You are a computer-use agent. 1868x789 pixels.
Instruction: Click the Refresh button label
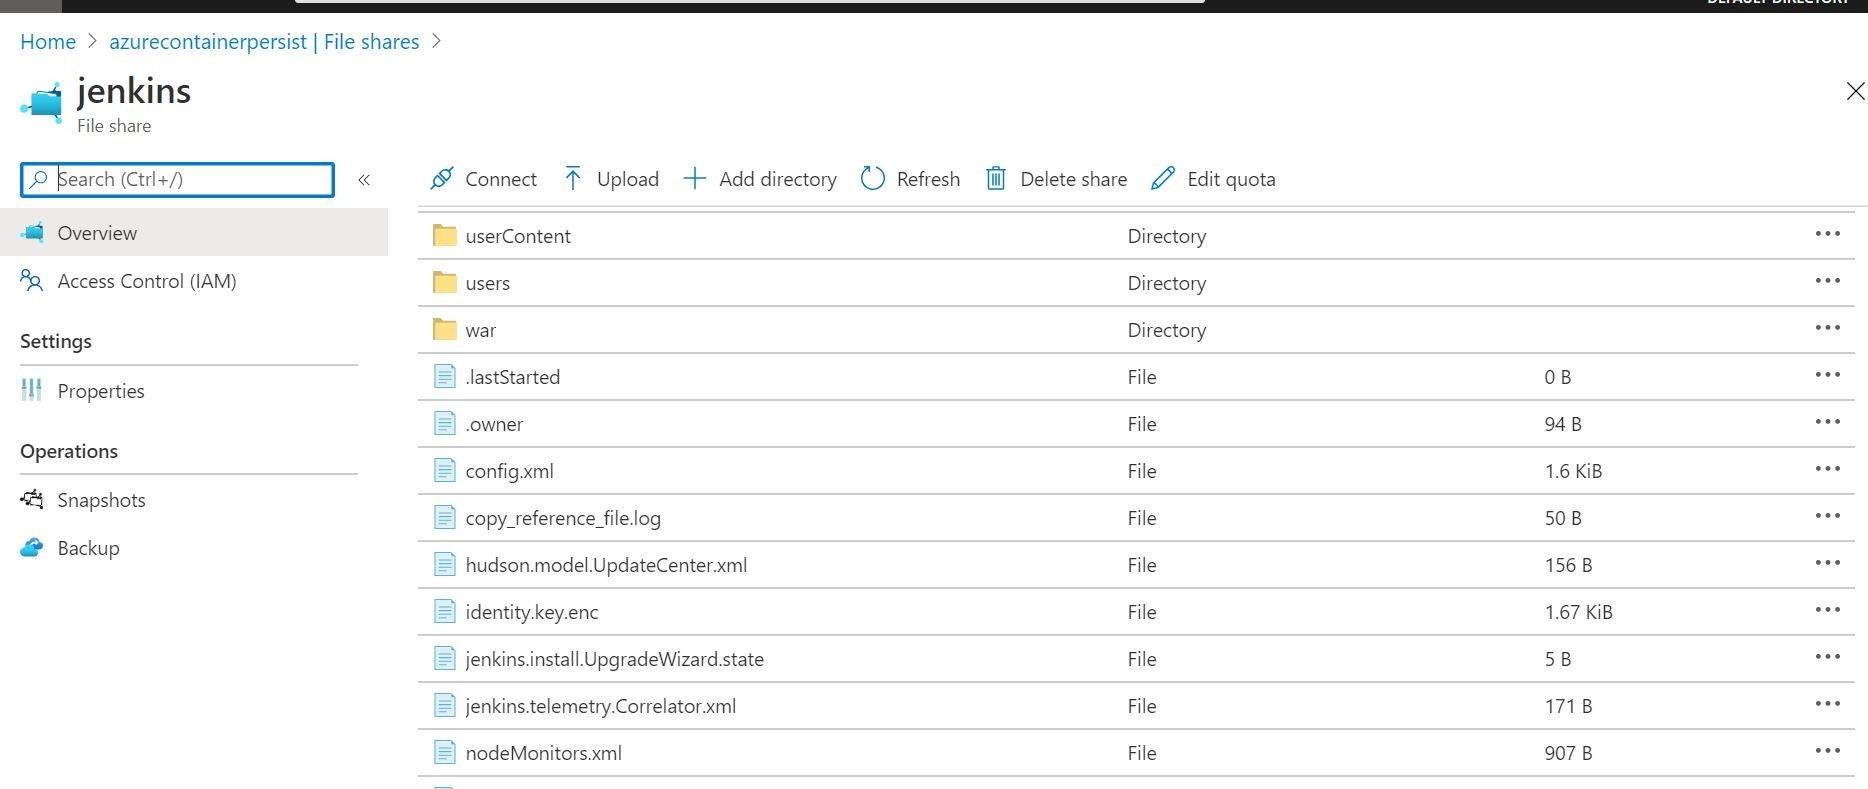pos(928,179)
